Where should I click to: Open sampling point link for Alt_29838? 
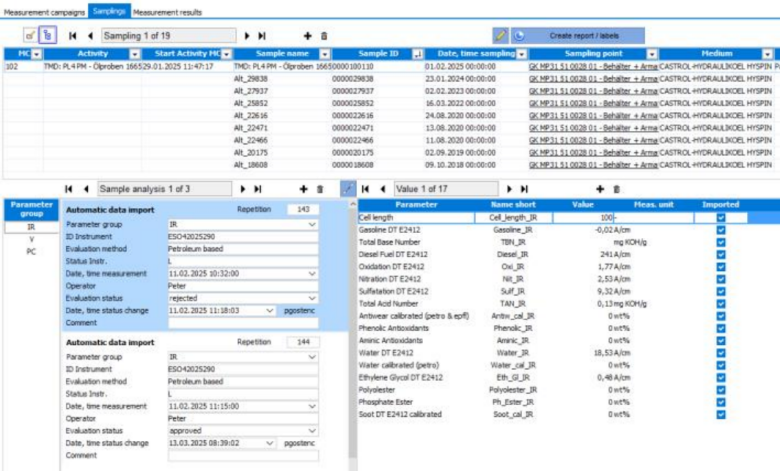pyautogui.click(x=593, y=79)
